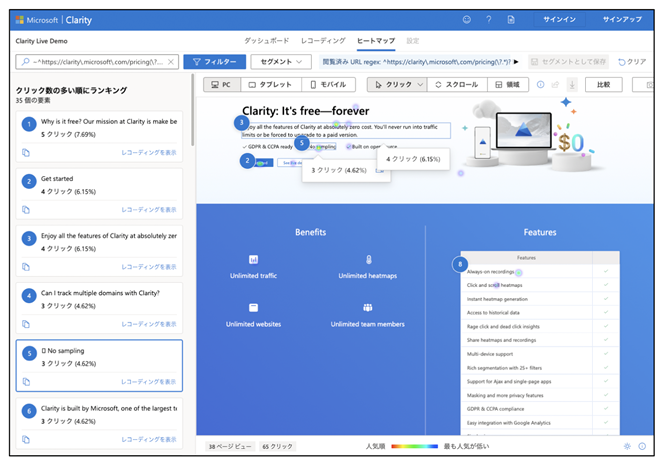Screen dimensions: 665x466
Task: Show recordings for 'Enjoy all the features' element
Action: pyautogui.click(x=149, y=267)
